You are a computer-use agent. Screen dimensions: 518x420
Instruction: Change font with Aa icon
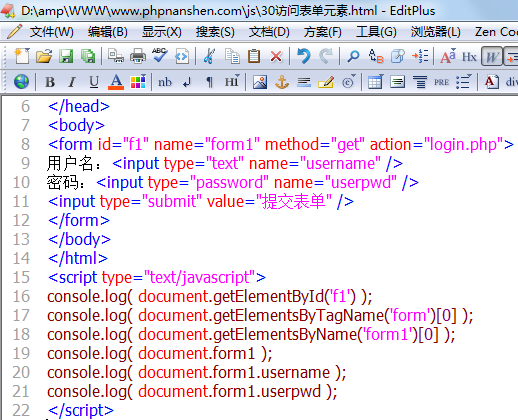(x=447, y=56)
